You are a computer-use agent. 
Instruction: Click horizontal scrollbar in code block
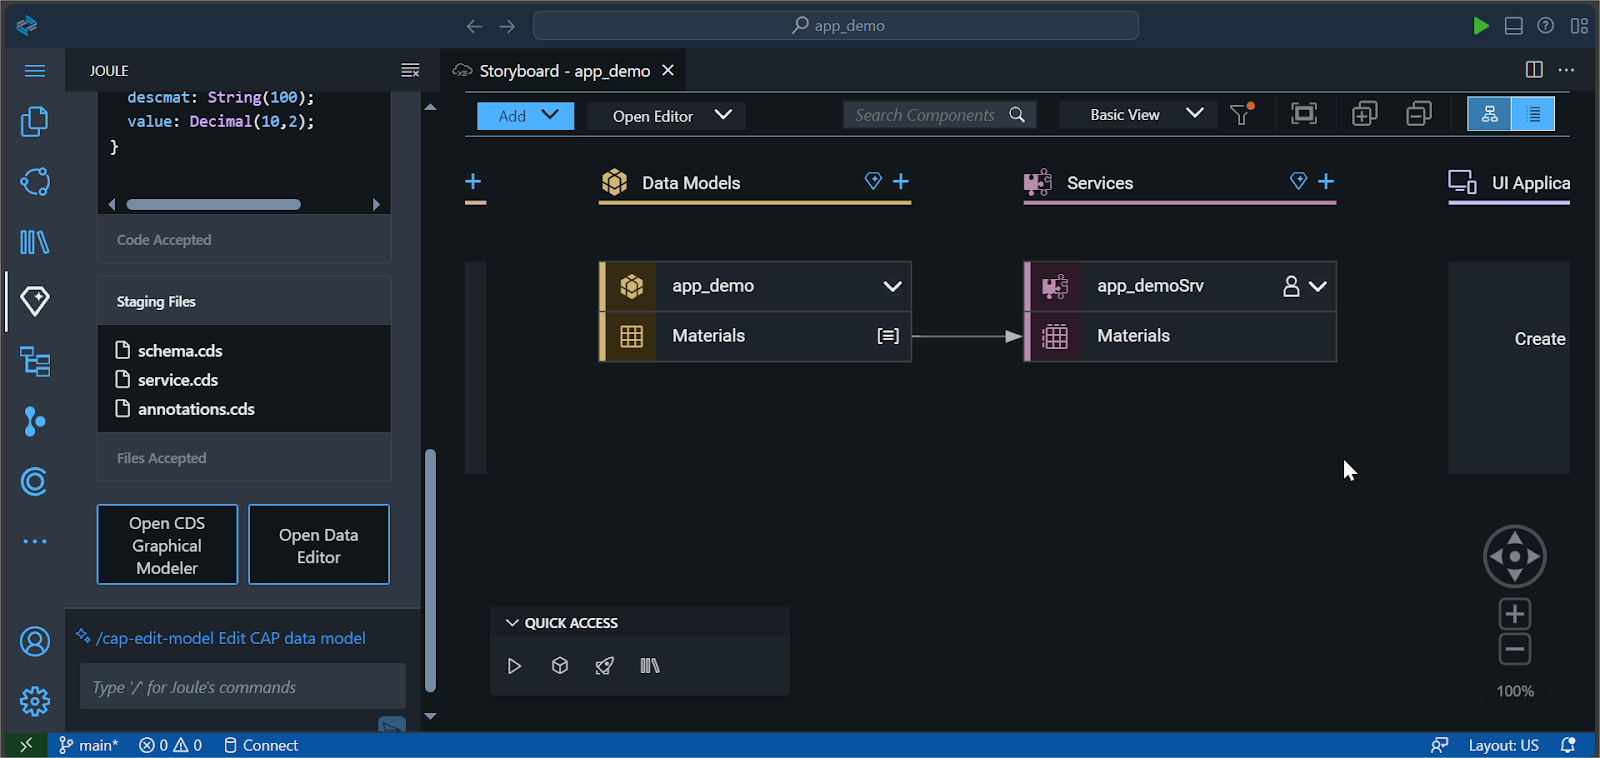213,205
